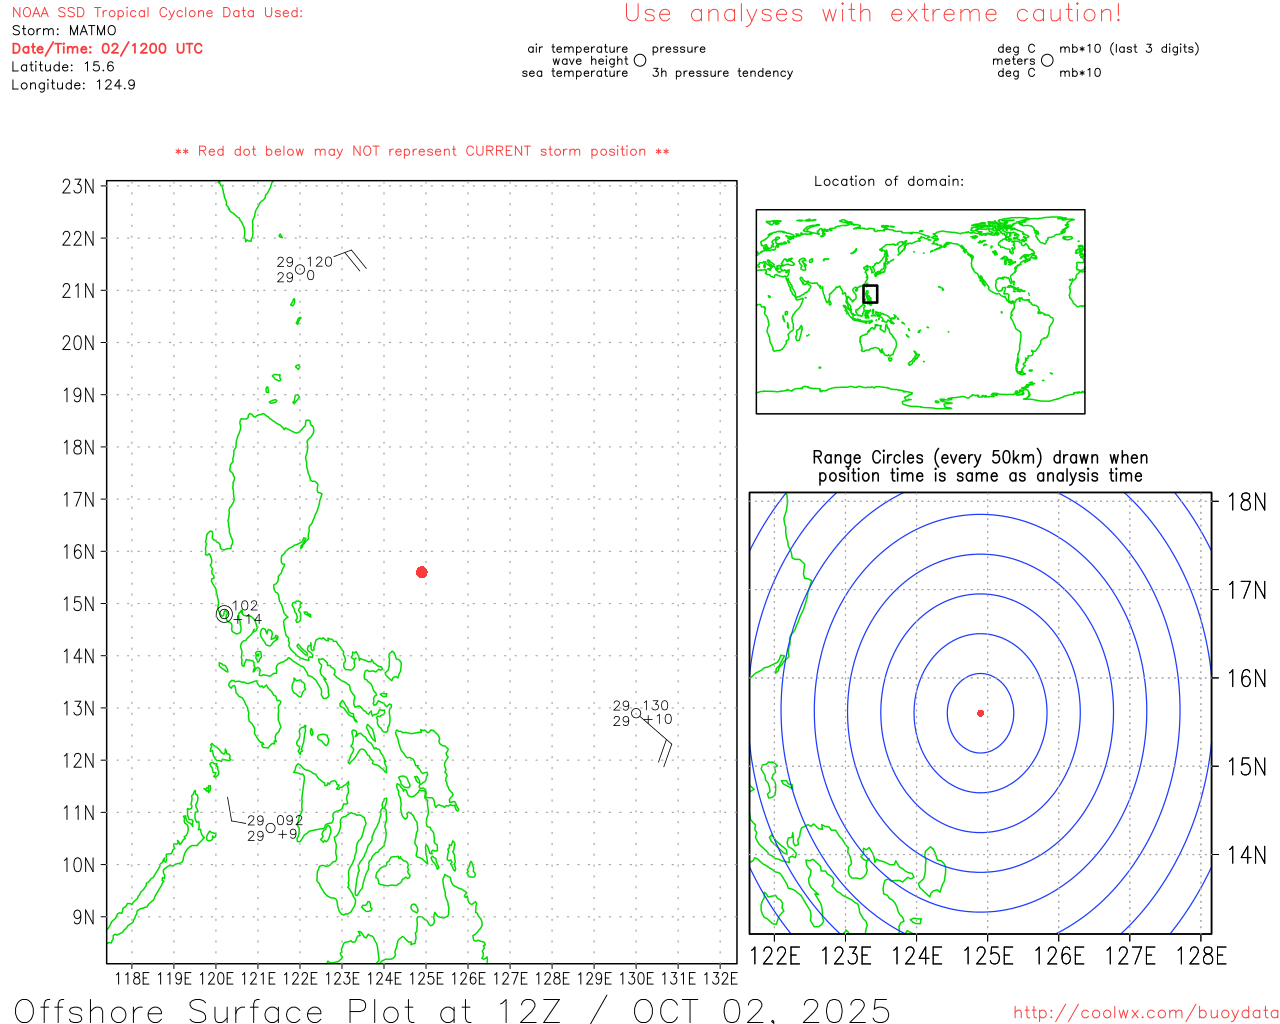Click the '23N' latitude label

pos(78,187)
